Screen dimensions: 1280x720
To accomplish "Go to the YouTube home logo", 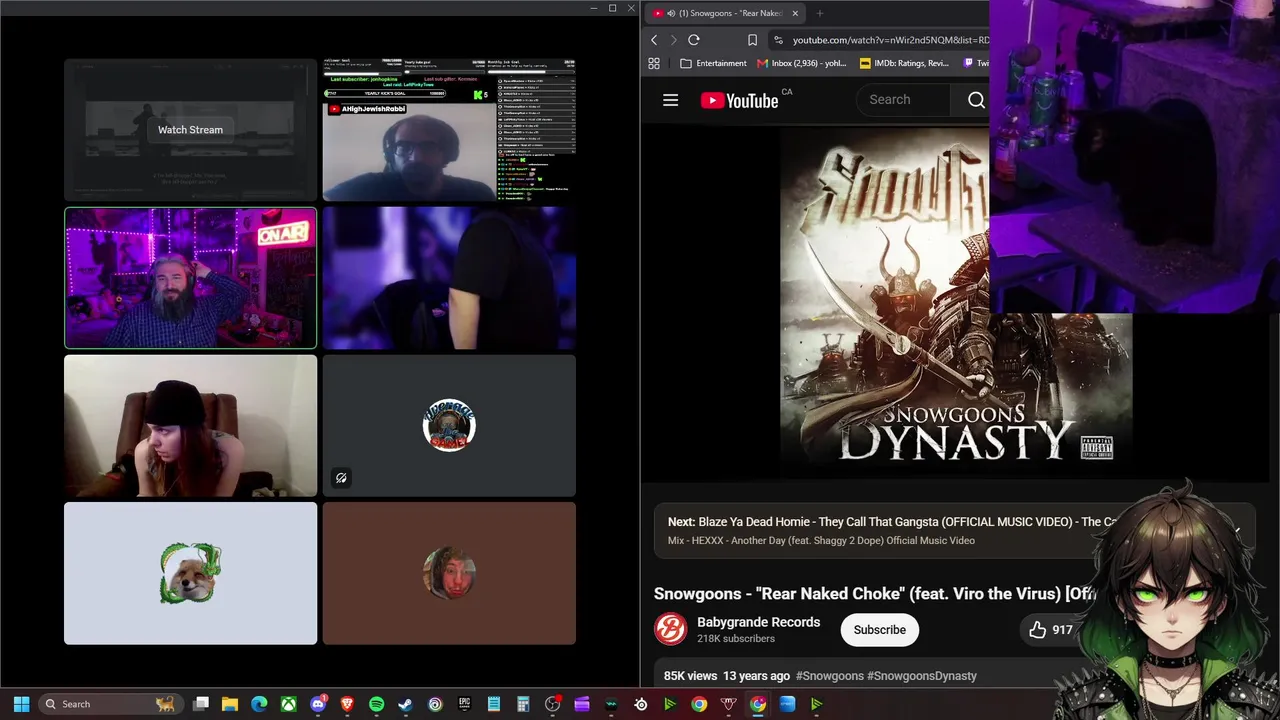I will coord(739,100).
